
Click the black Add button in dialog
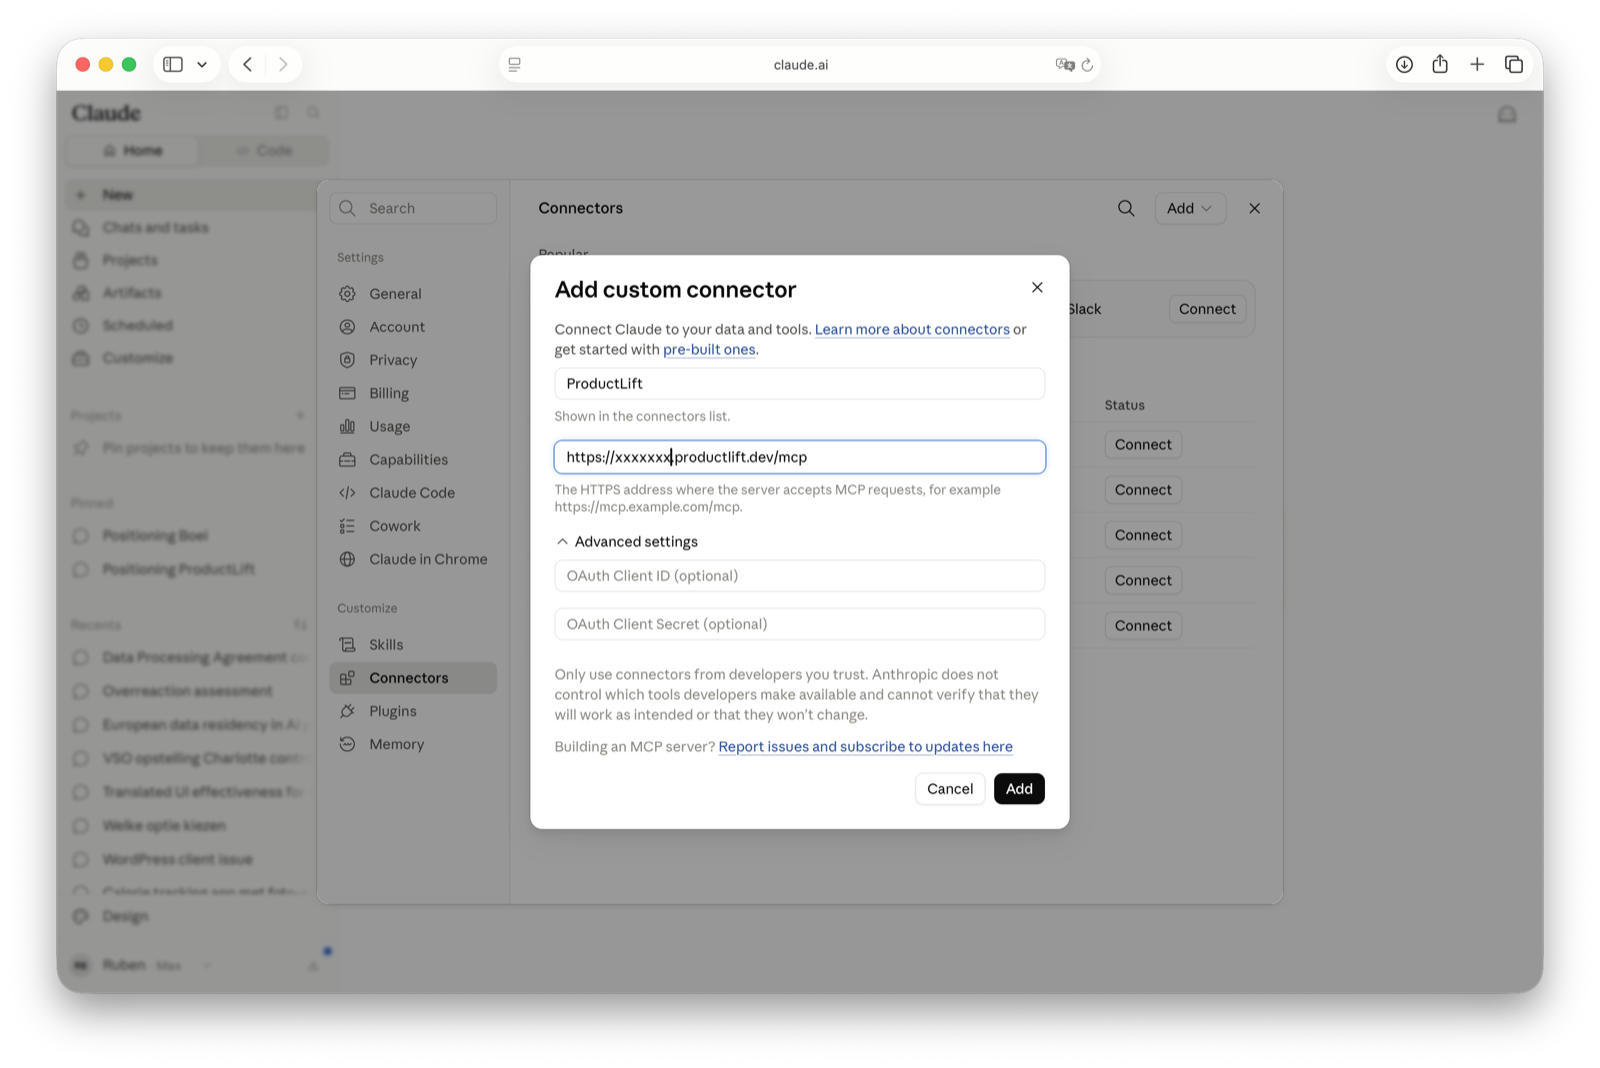[1019, 789]
